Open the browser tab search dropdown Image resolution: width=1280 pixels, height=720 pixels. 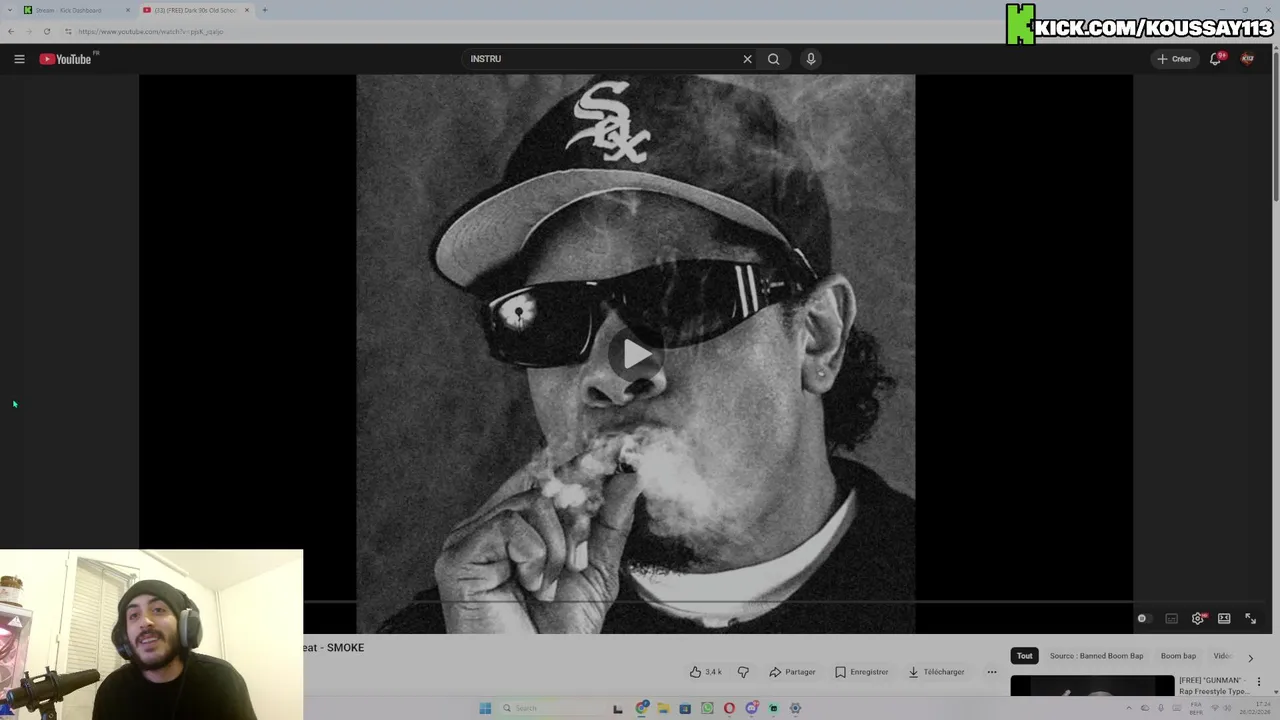coord(10,10)
